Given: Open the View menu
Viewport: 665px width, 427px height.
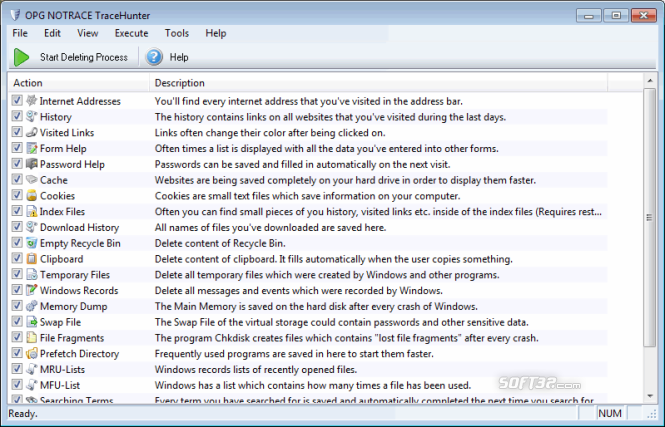Looking at the screenshot, I should 87,33.
